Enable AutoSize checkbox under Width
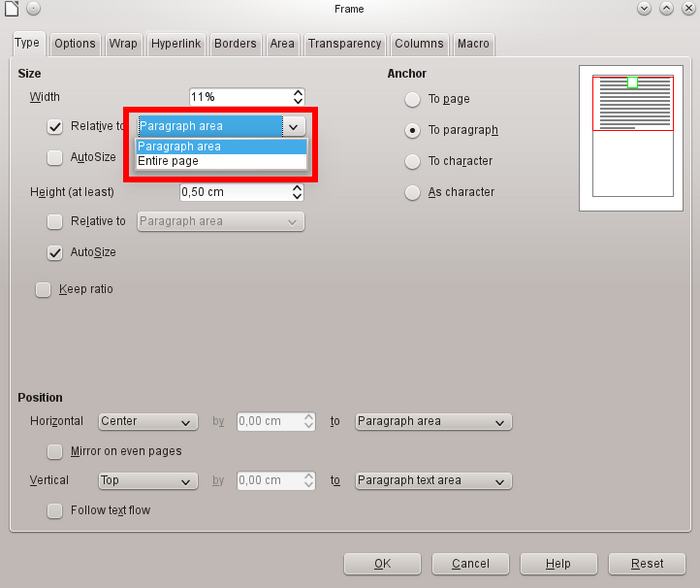 56,158
